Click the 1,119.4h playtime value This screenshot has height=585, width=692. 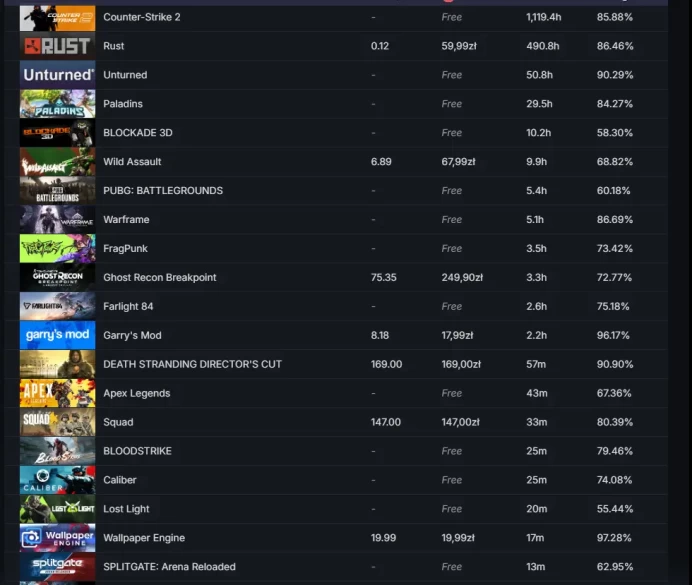pos(544,17)
